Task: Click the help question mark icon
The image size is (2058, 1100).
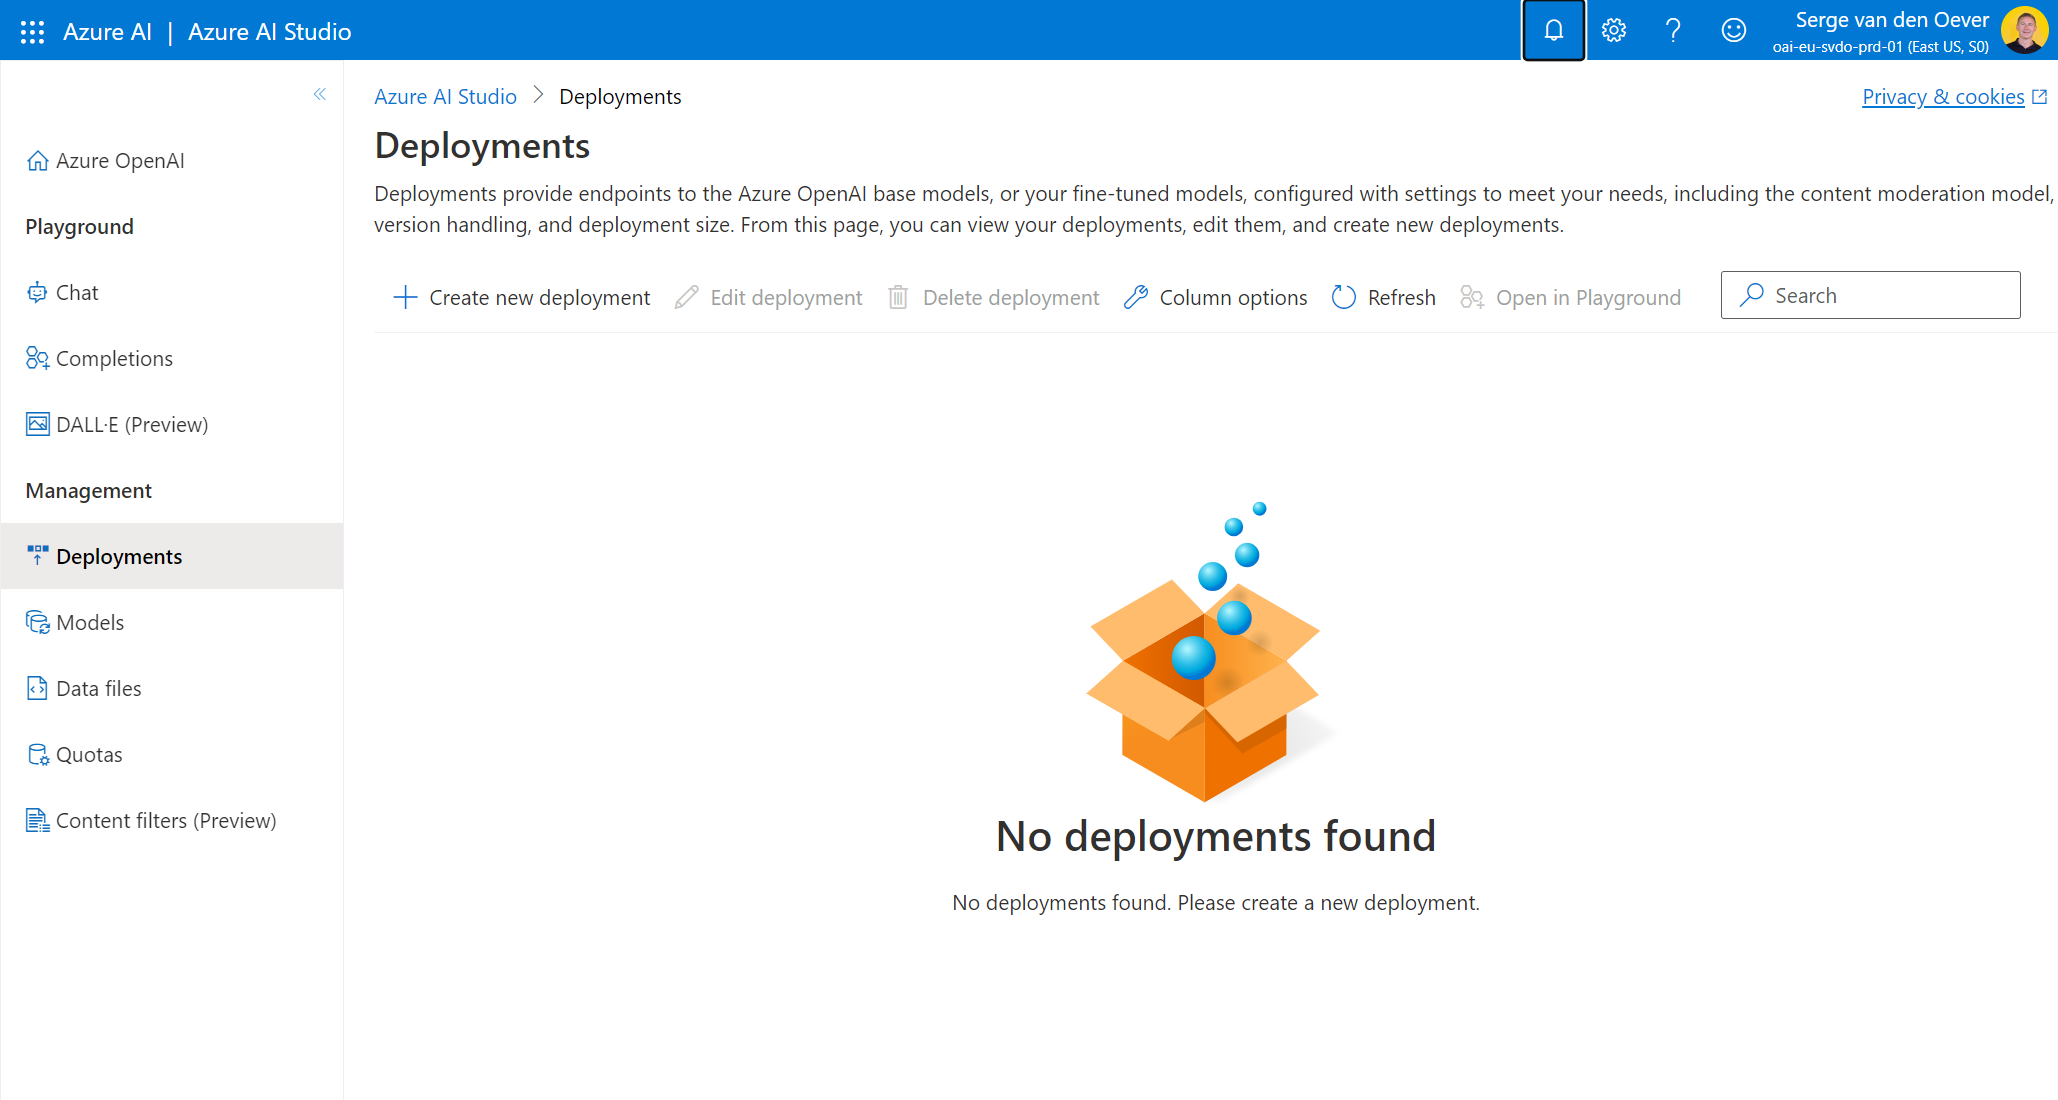Action: (1671, 29)
